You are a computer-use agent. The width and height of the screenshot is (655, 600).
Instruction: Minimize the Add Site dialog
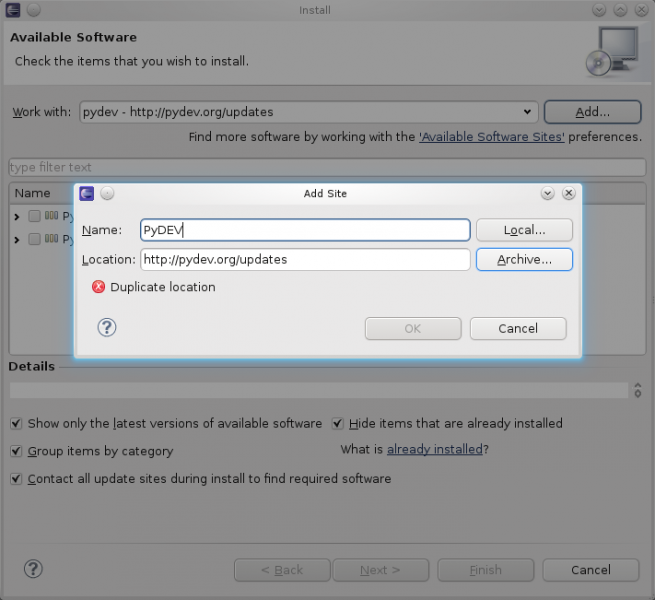tap(548, 193)
